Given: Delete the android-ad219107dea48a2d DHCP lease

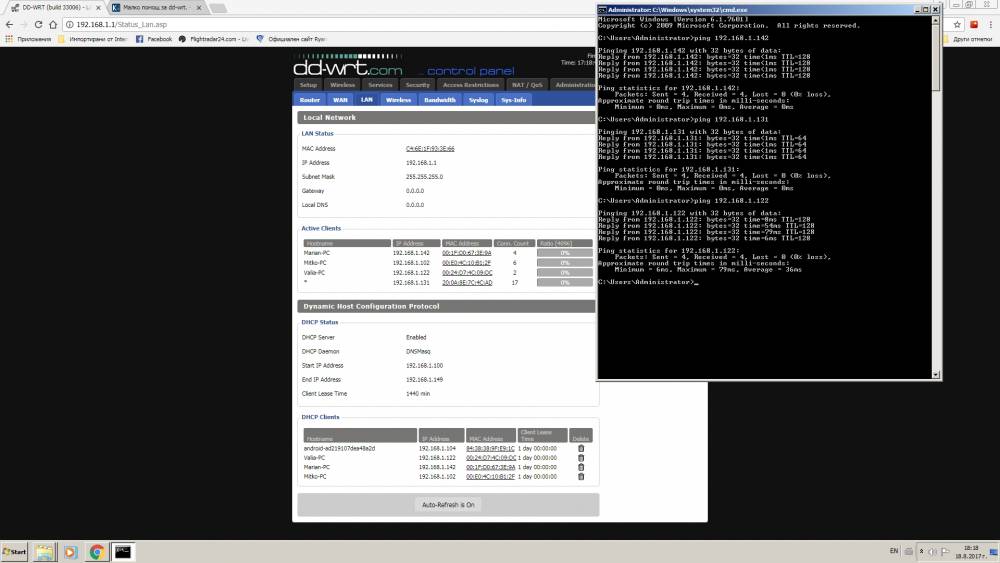Looking at the screenshot, I should pyautogui.click(x=581, y=449).
